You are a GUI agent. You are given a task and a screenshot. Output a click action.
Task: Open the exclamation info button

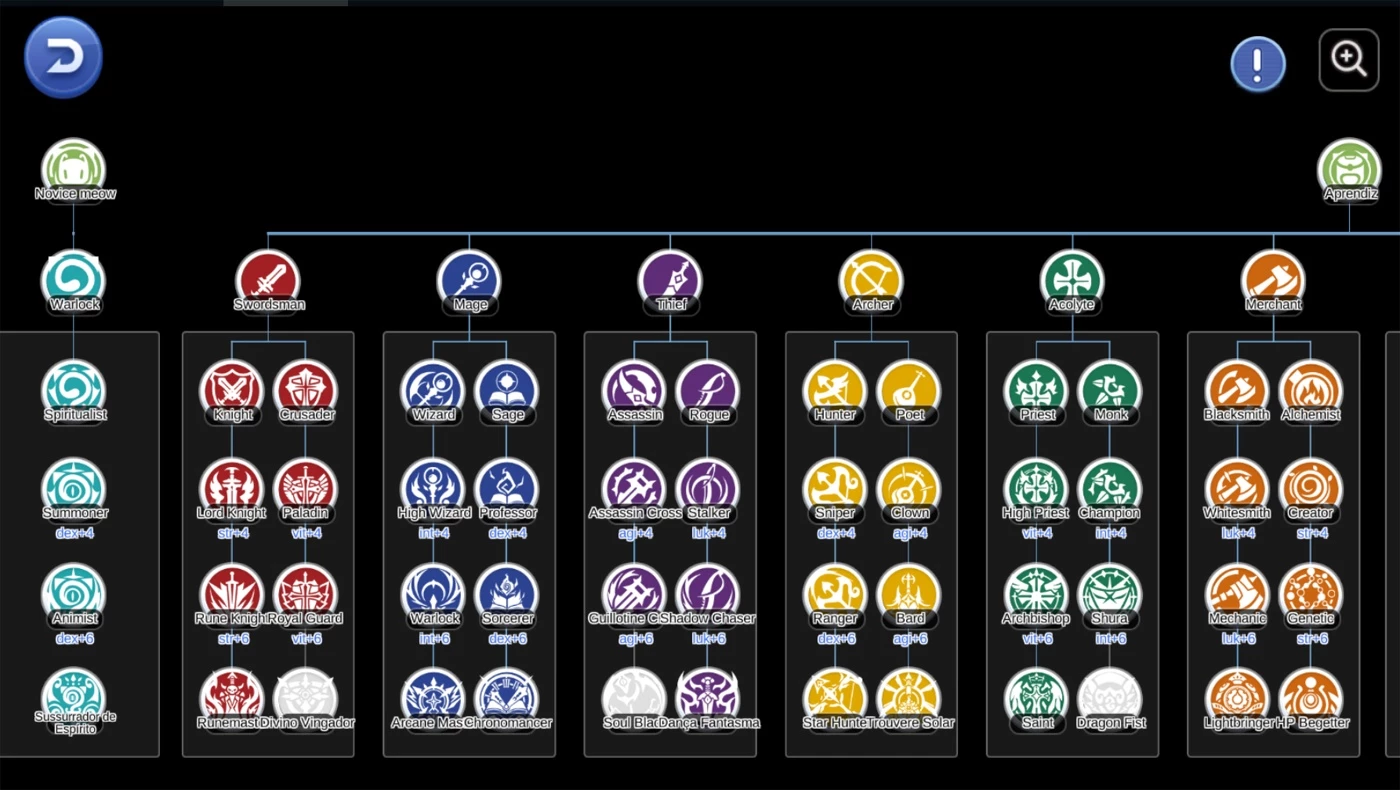click(x=1258, y=64)
